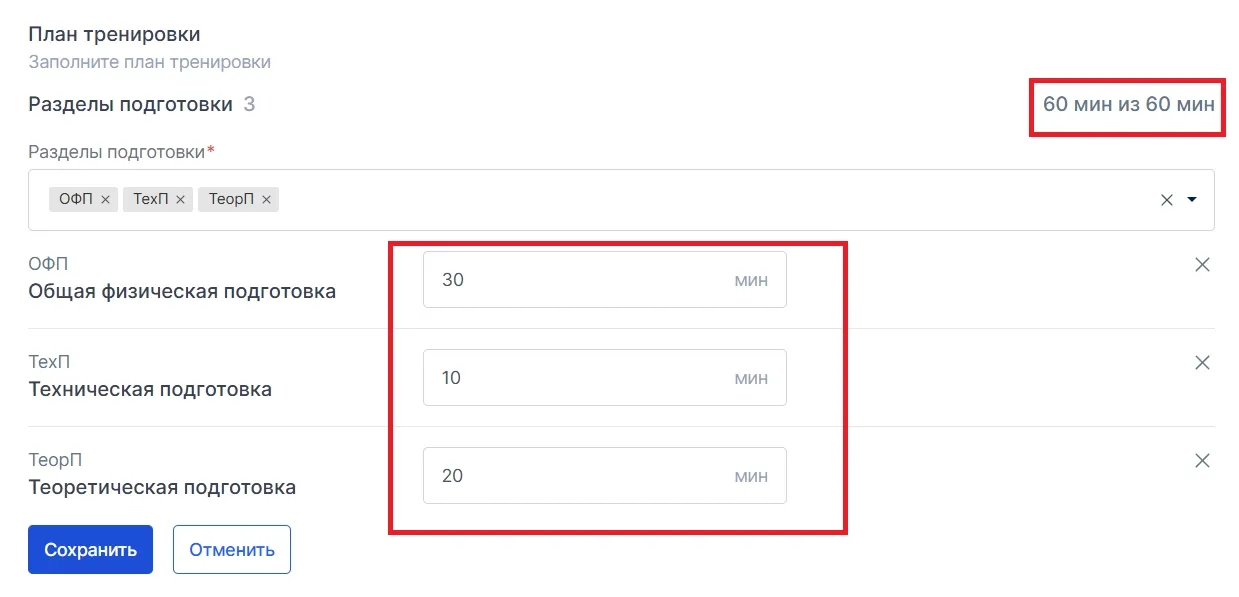Click the ОФП minutes field showing 30
The height and width of the screenshot is (597, 1239).
click(x=604, y=280)
